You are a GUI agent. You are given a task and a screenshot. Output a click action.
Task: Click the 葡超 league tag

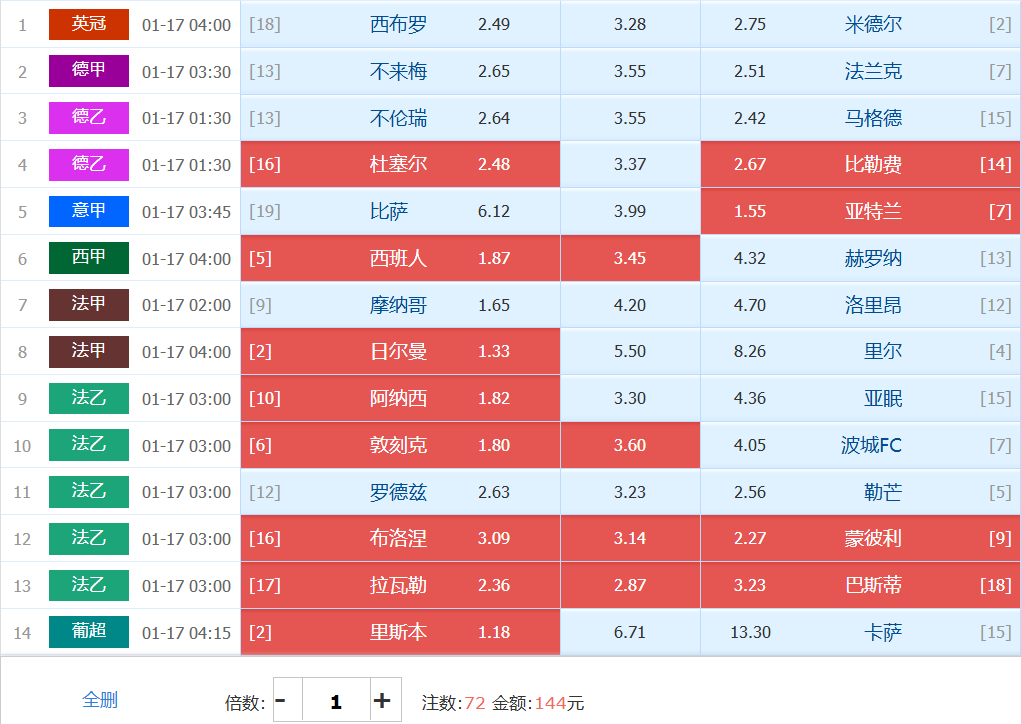89,632
